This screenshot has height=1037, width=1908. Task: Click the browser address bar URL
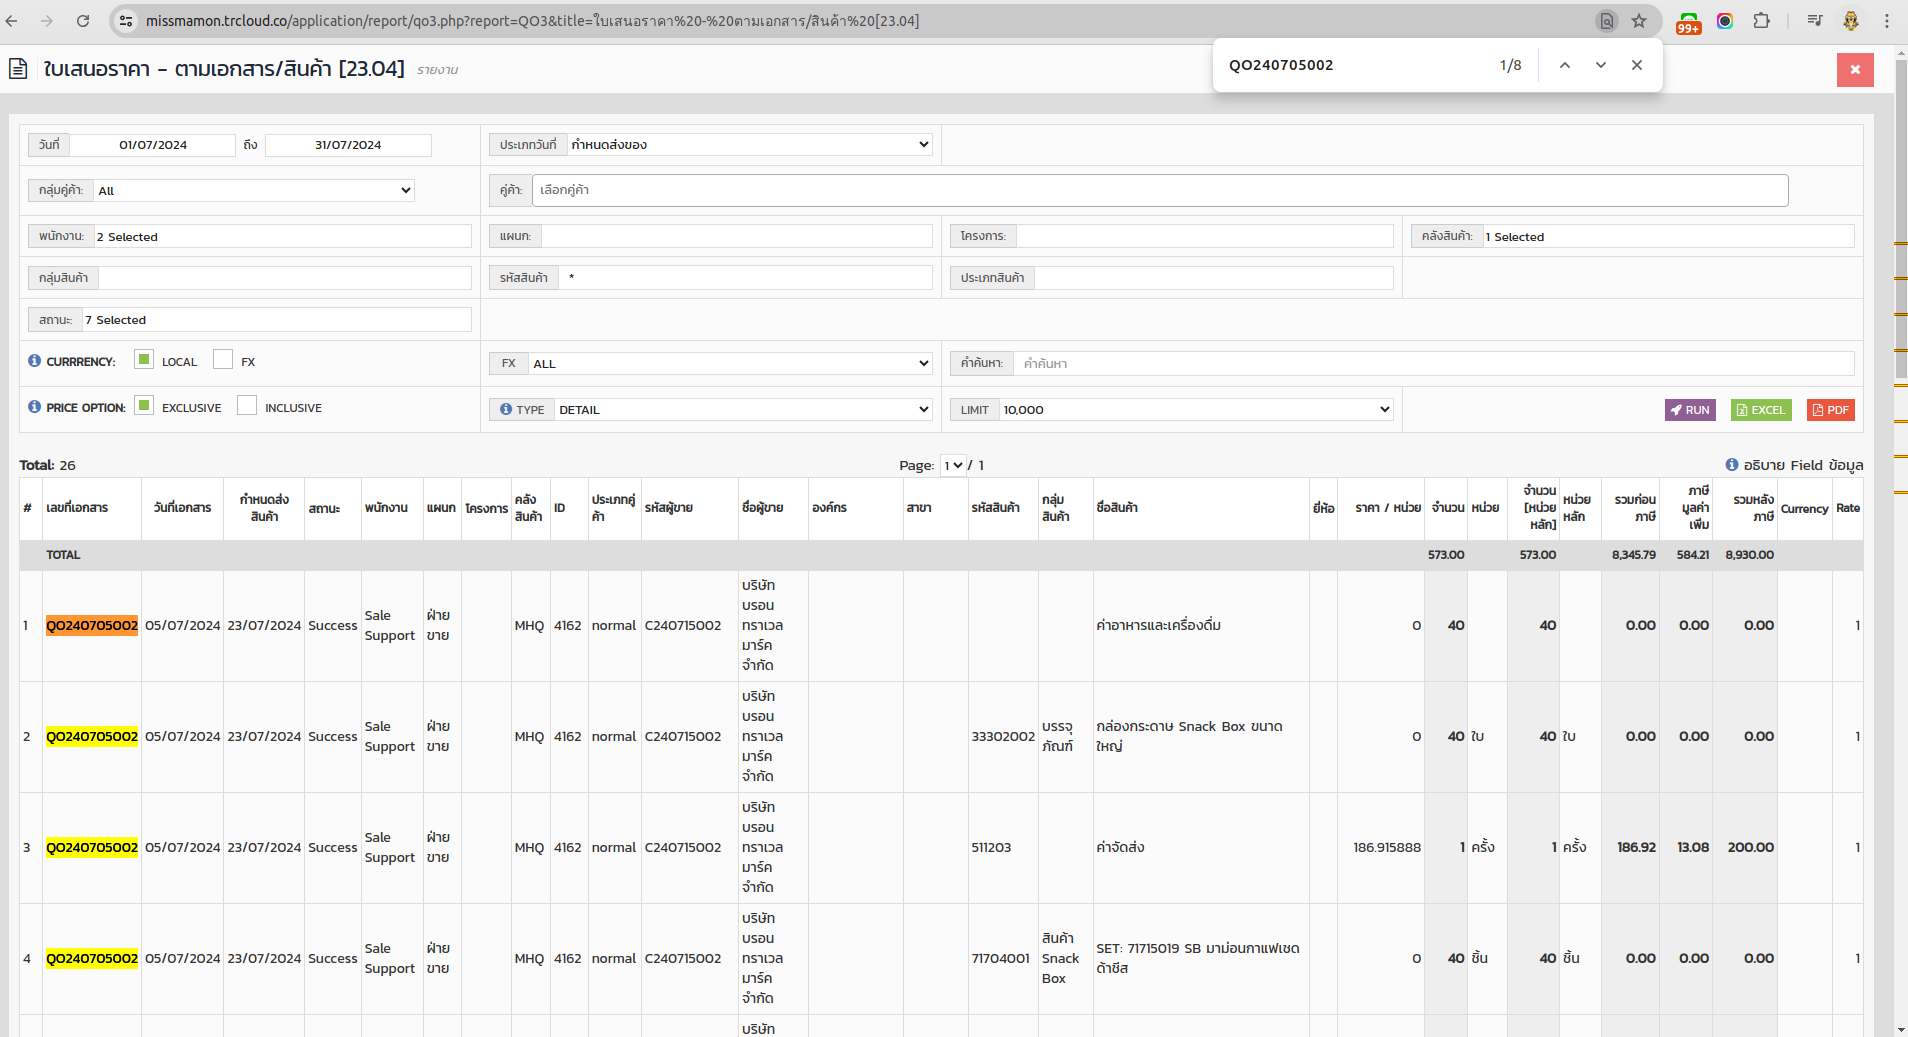pos(532,21)
